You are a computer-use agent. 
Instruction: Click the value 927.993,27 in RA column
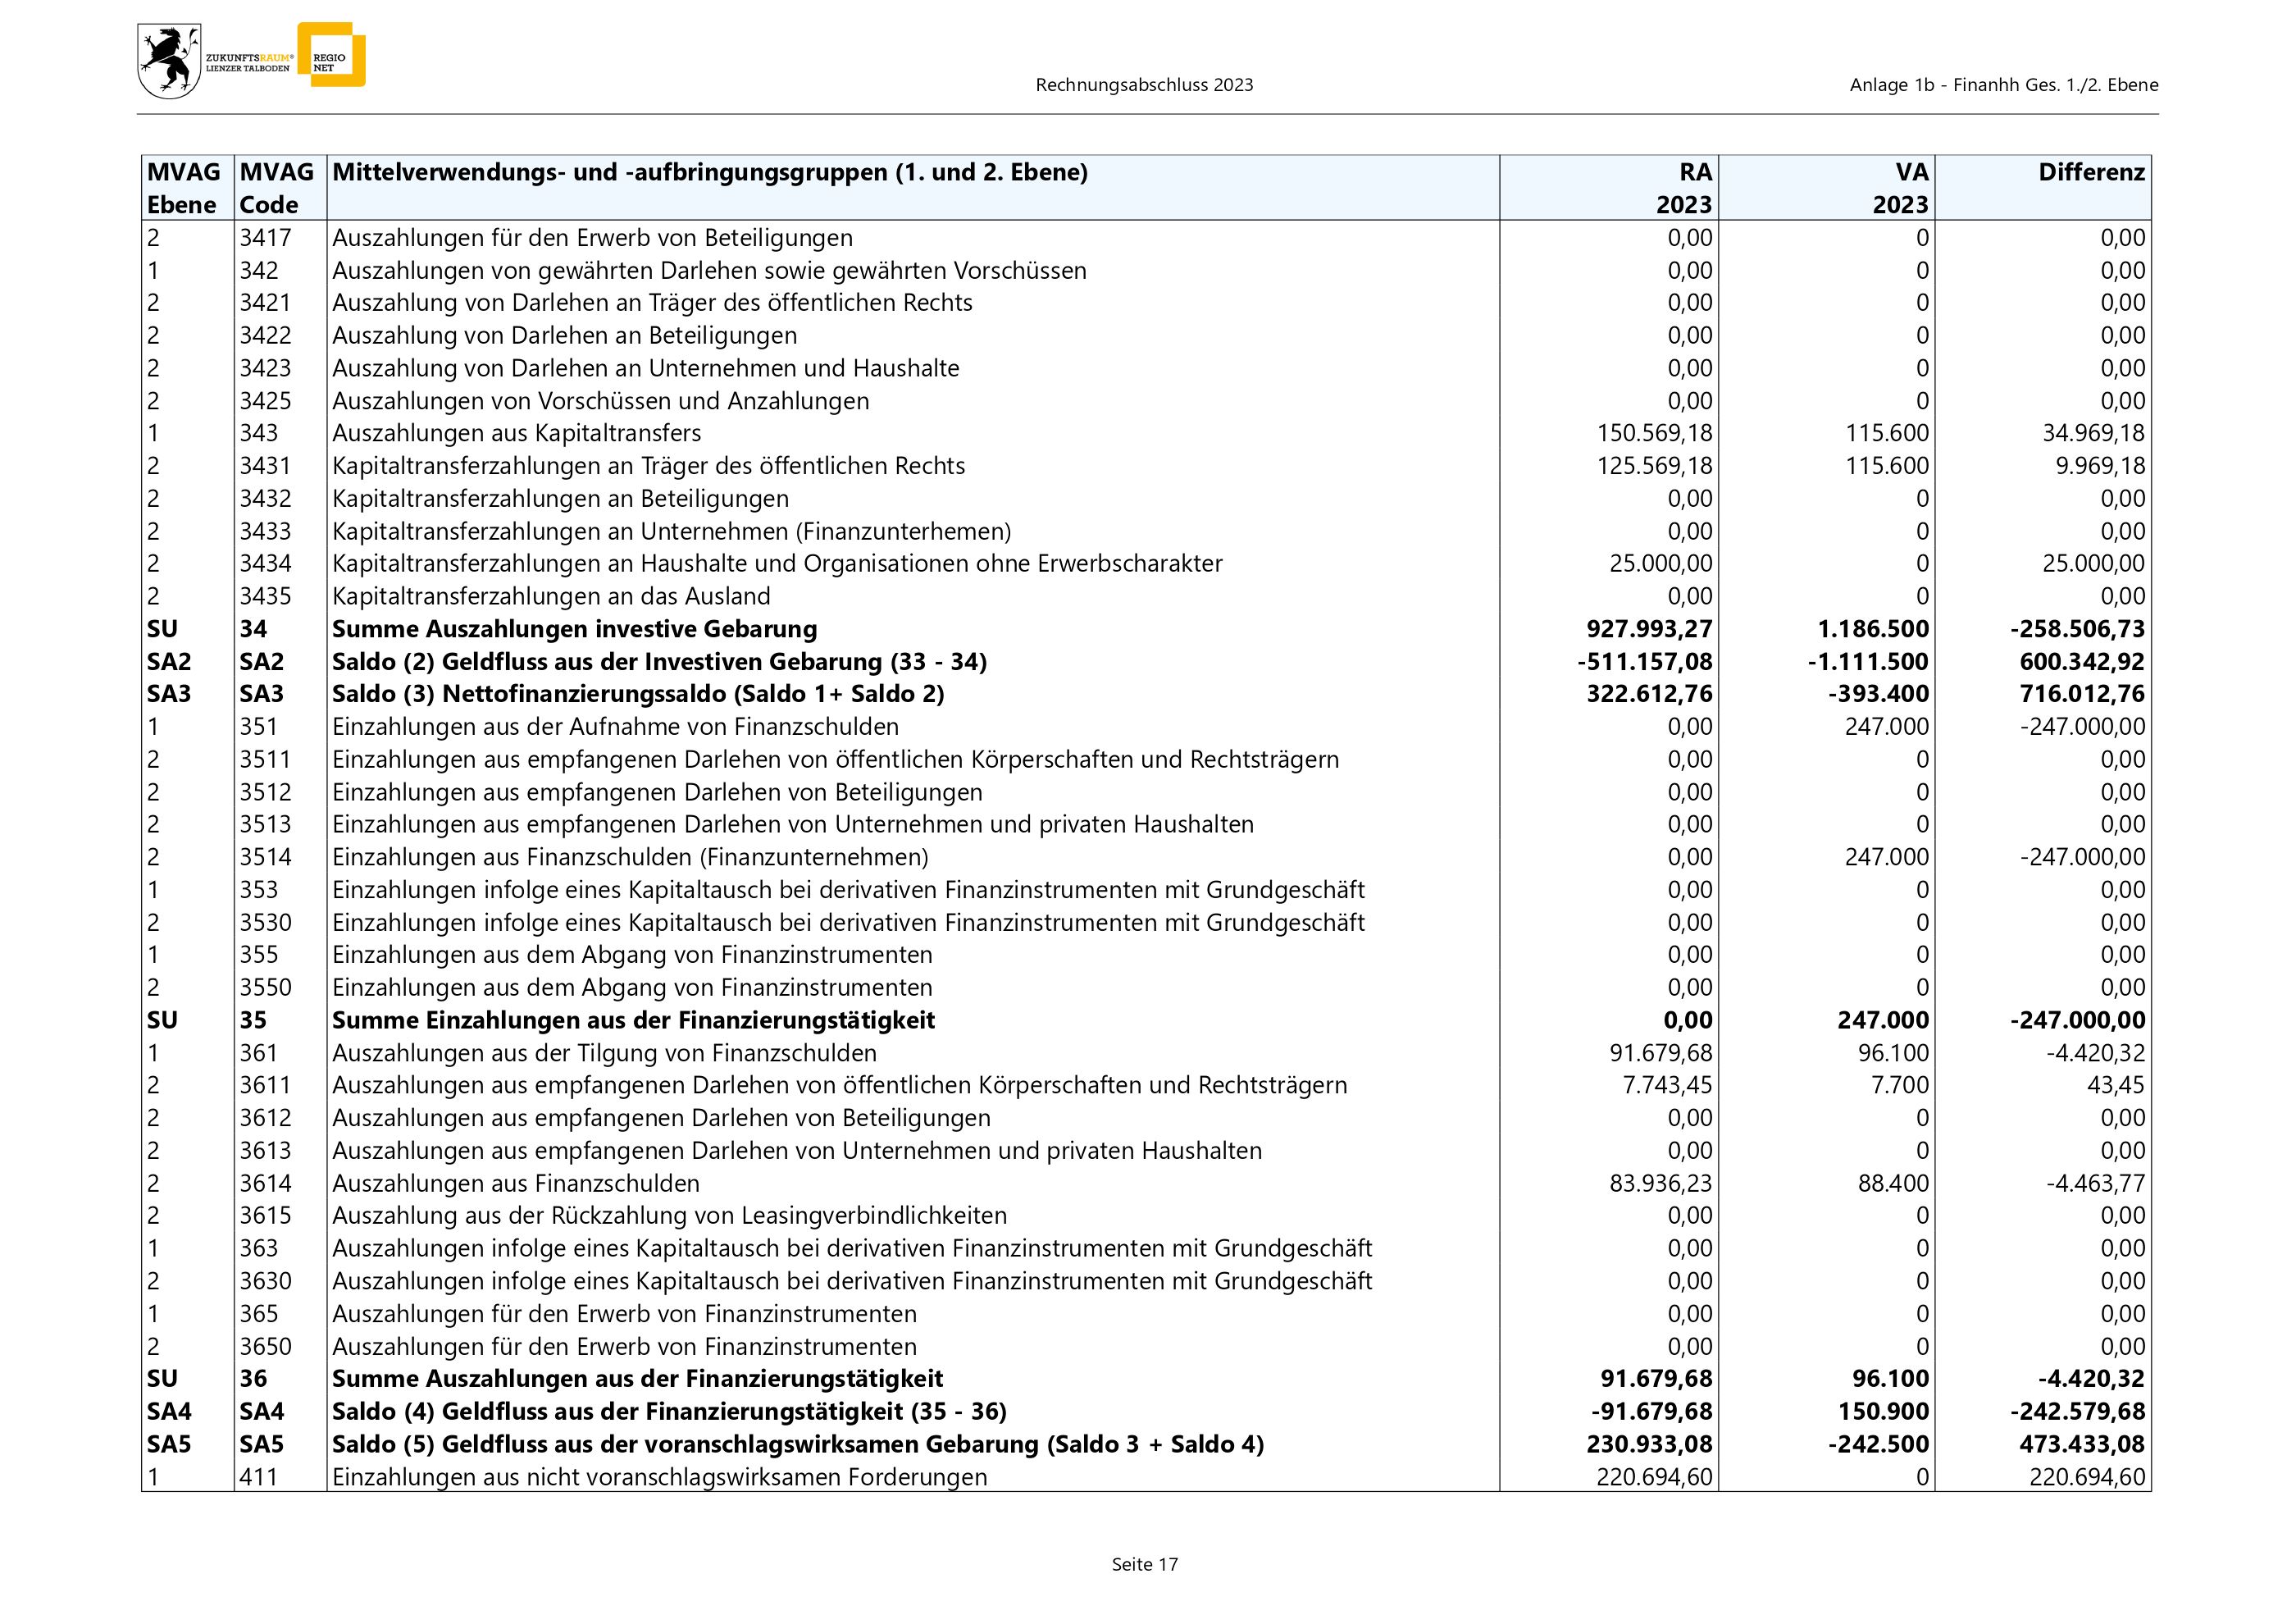tap(1649, 629)
